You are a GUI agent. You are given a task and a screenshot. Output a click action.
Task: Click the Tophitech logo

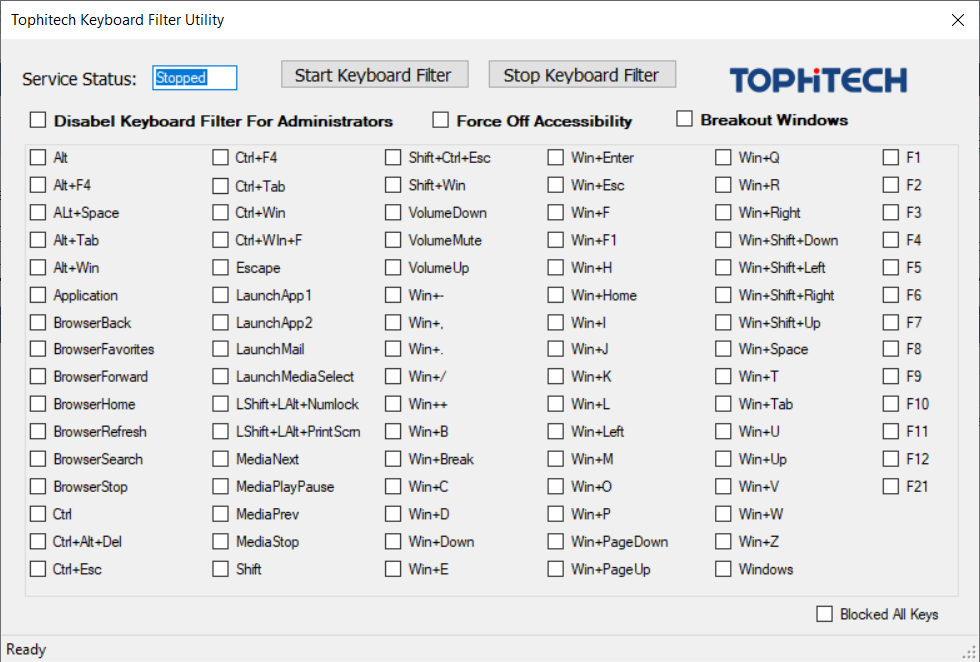point(817,80)
